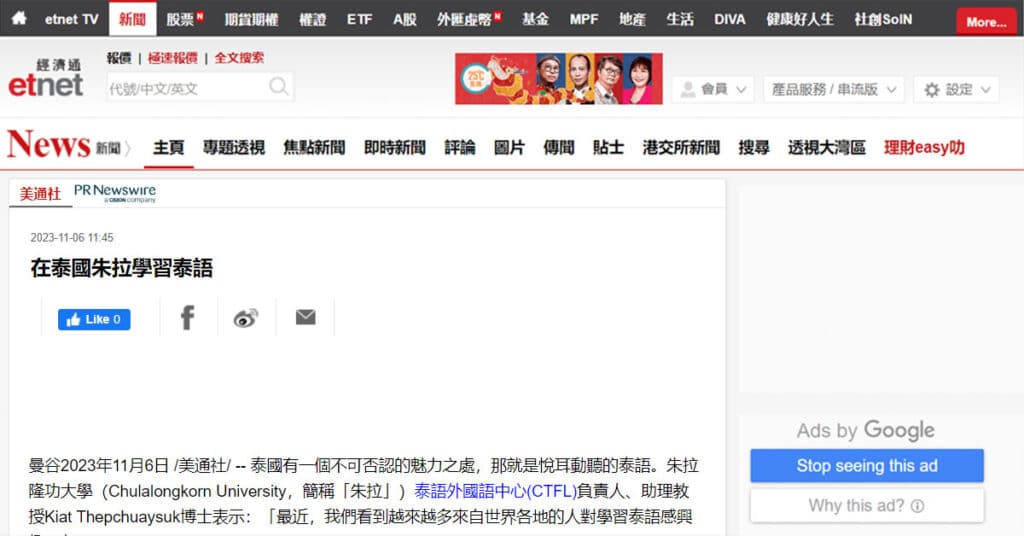Click the timestamp 2023-11-06 11:45
Image resolution: width=1024 pixels, height=536 pixels.
72,238
